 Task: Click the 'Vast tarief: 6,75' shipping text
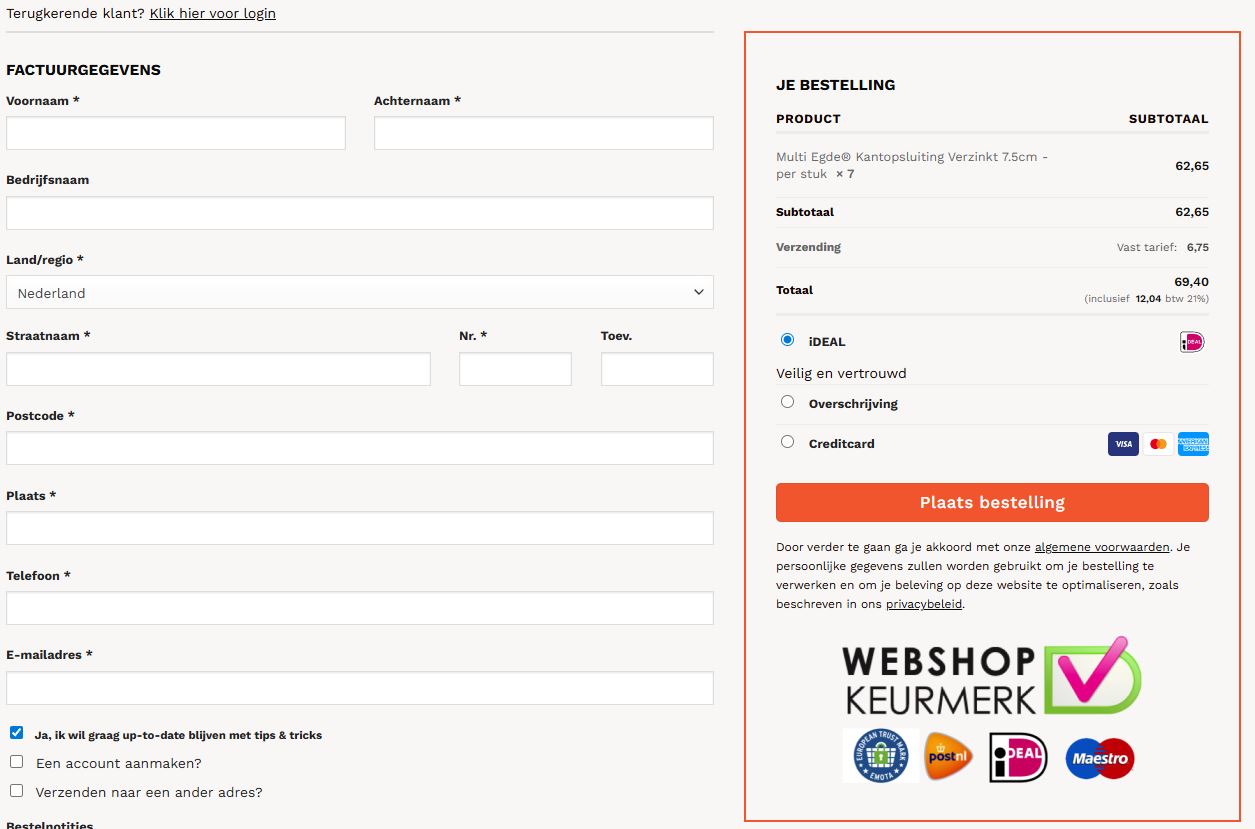click(1163, 247)
